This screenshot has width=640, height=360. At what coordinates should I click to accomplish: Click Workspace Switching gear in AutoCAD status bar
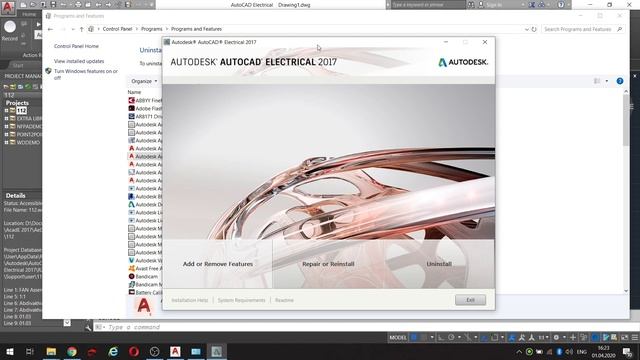(556, 338)
